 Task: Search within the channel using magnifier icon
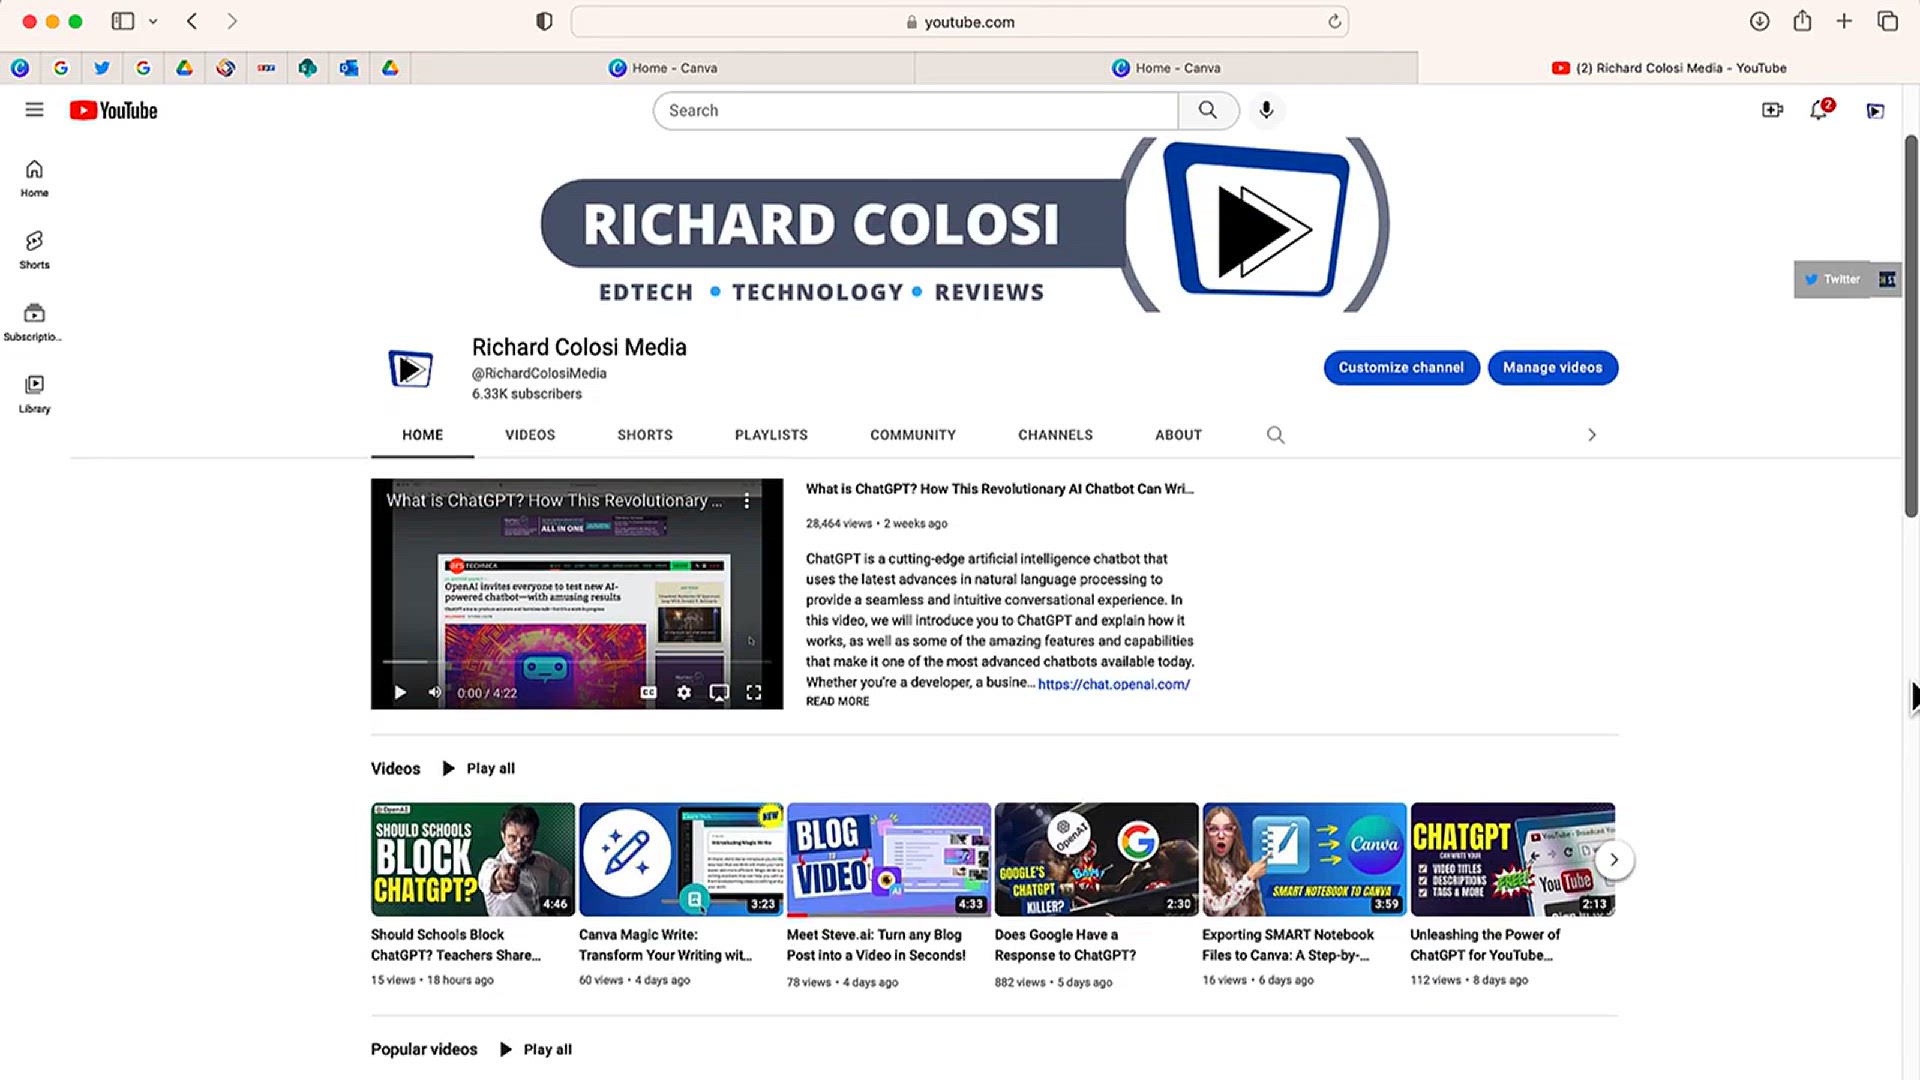coord(1275,435)
